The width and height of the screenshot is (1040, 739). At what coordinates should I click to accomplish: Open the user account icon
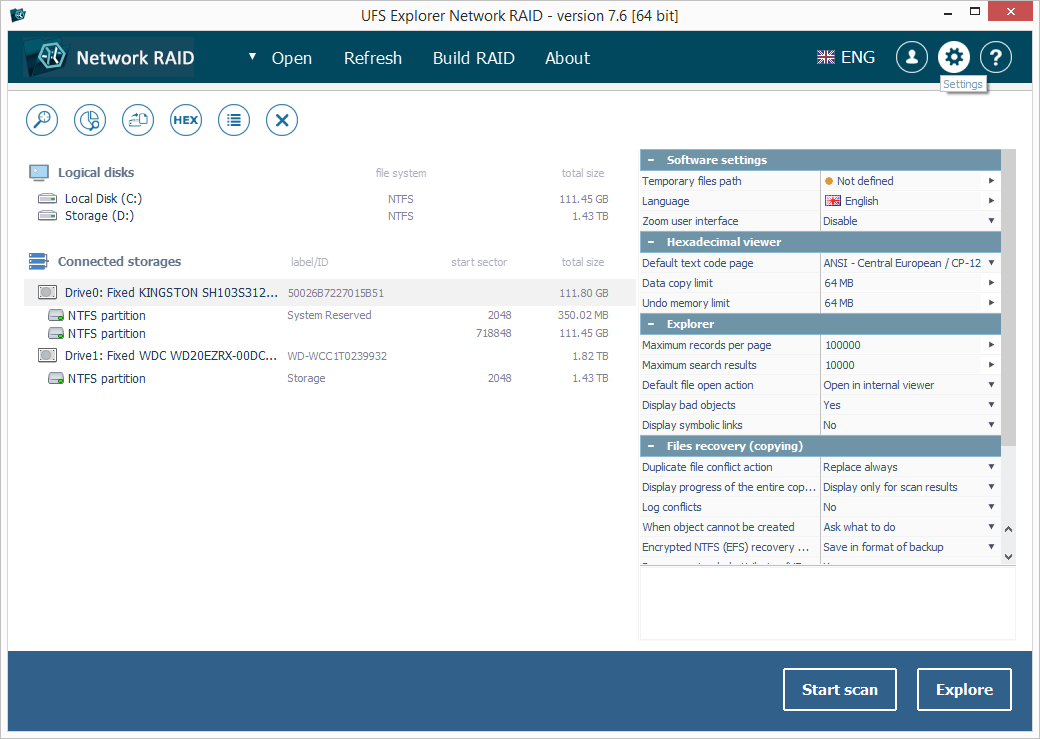pos(912,58)
